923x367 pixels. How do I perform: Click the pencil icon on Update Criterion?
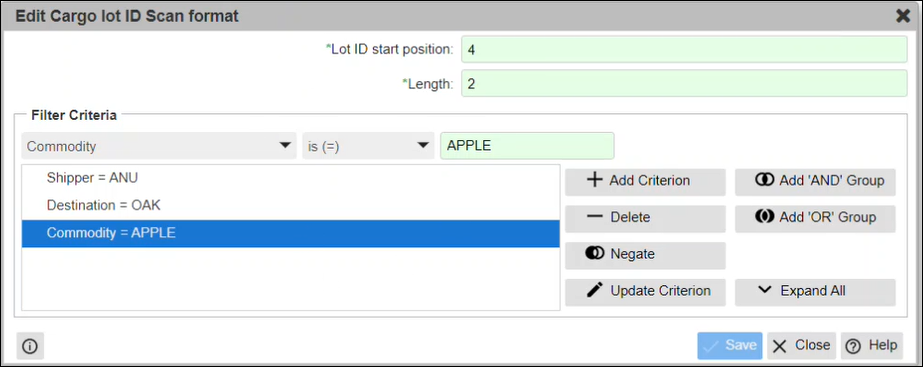(595, 290)
